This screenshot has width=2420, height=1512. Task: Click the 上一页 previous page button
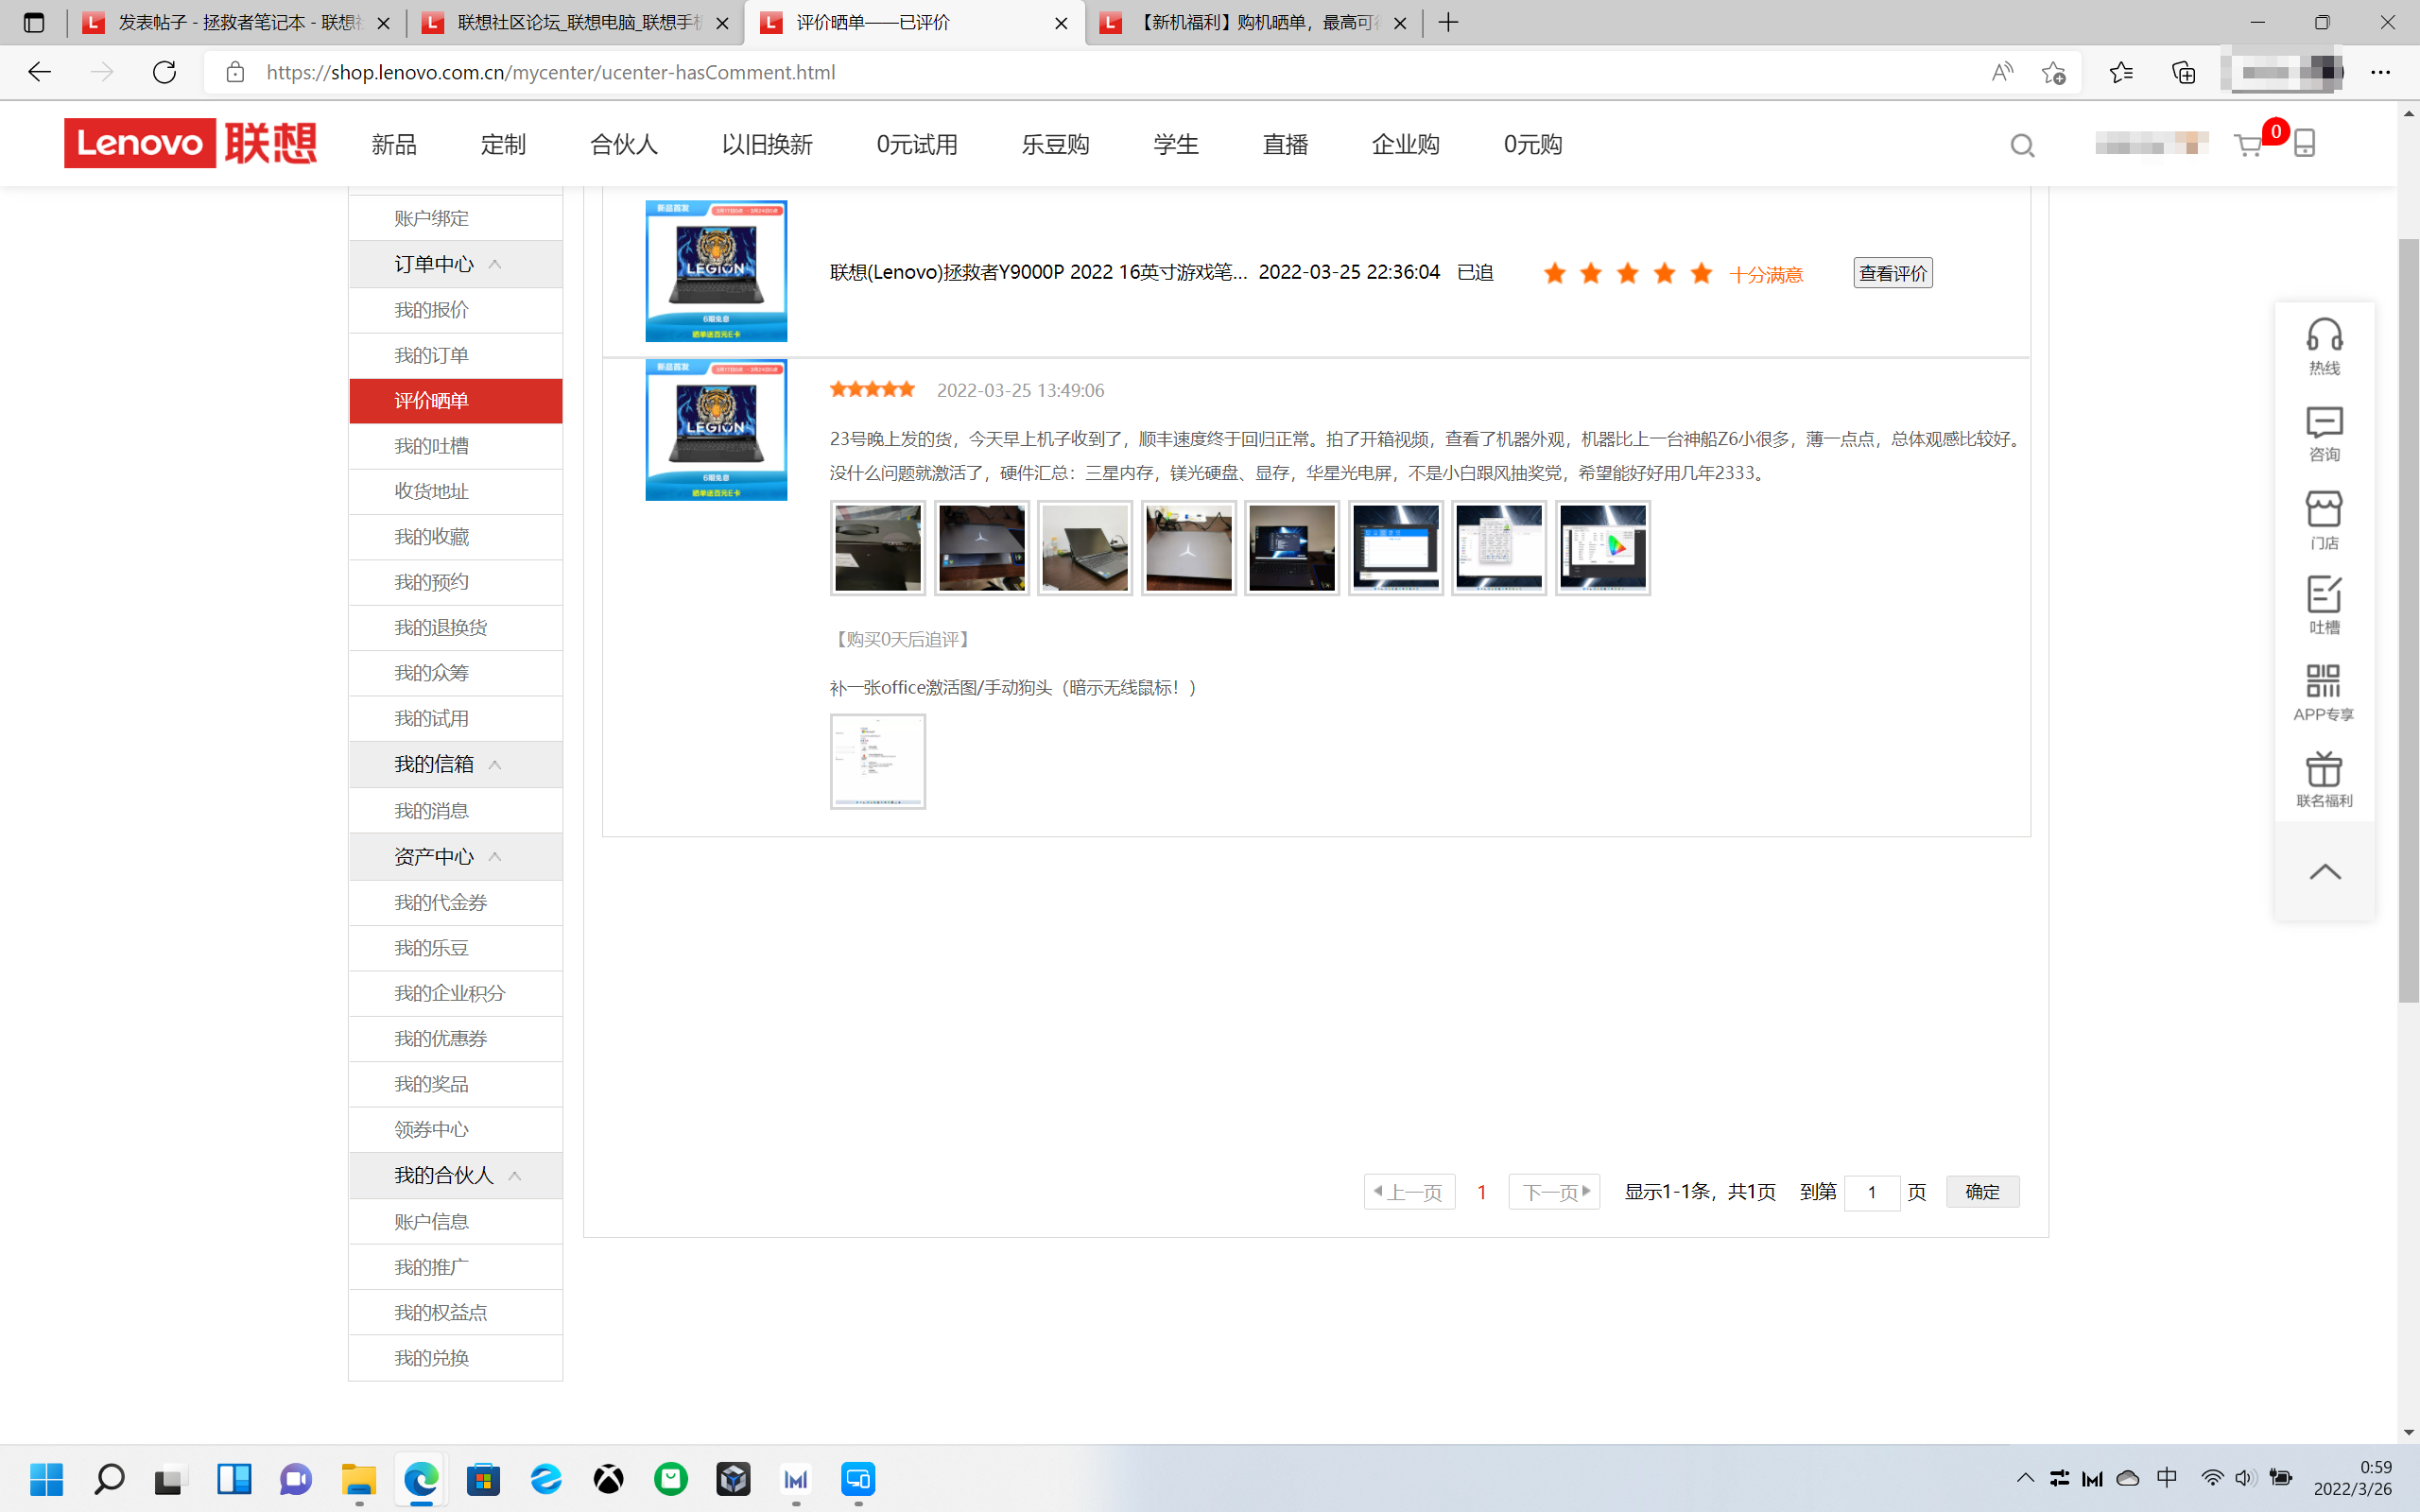(1409, 1192)
